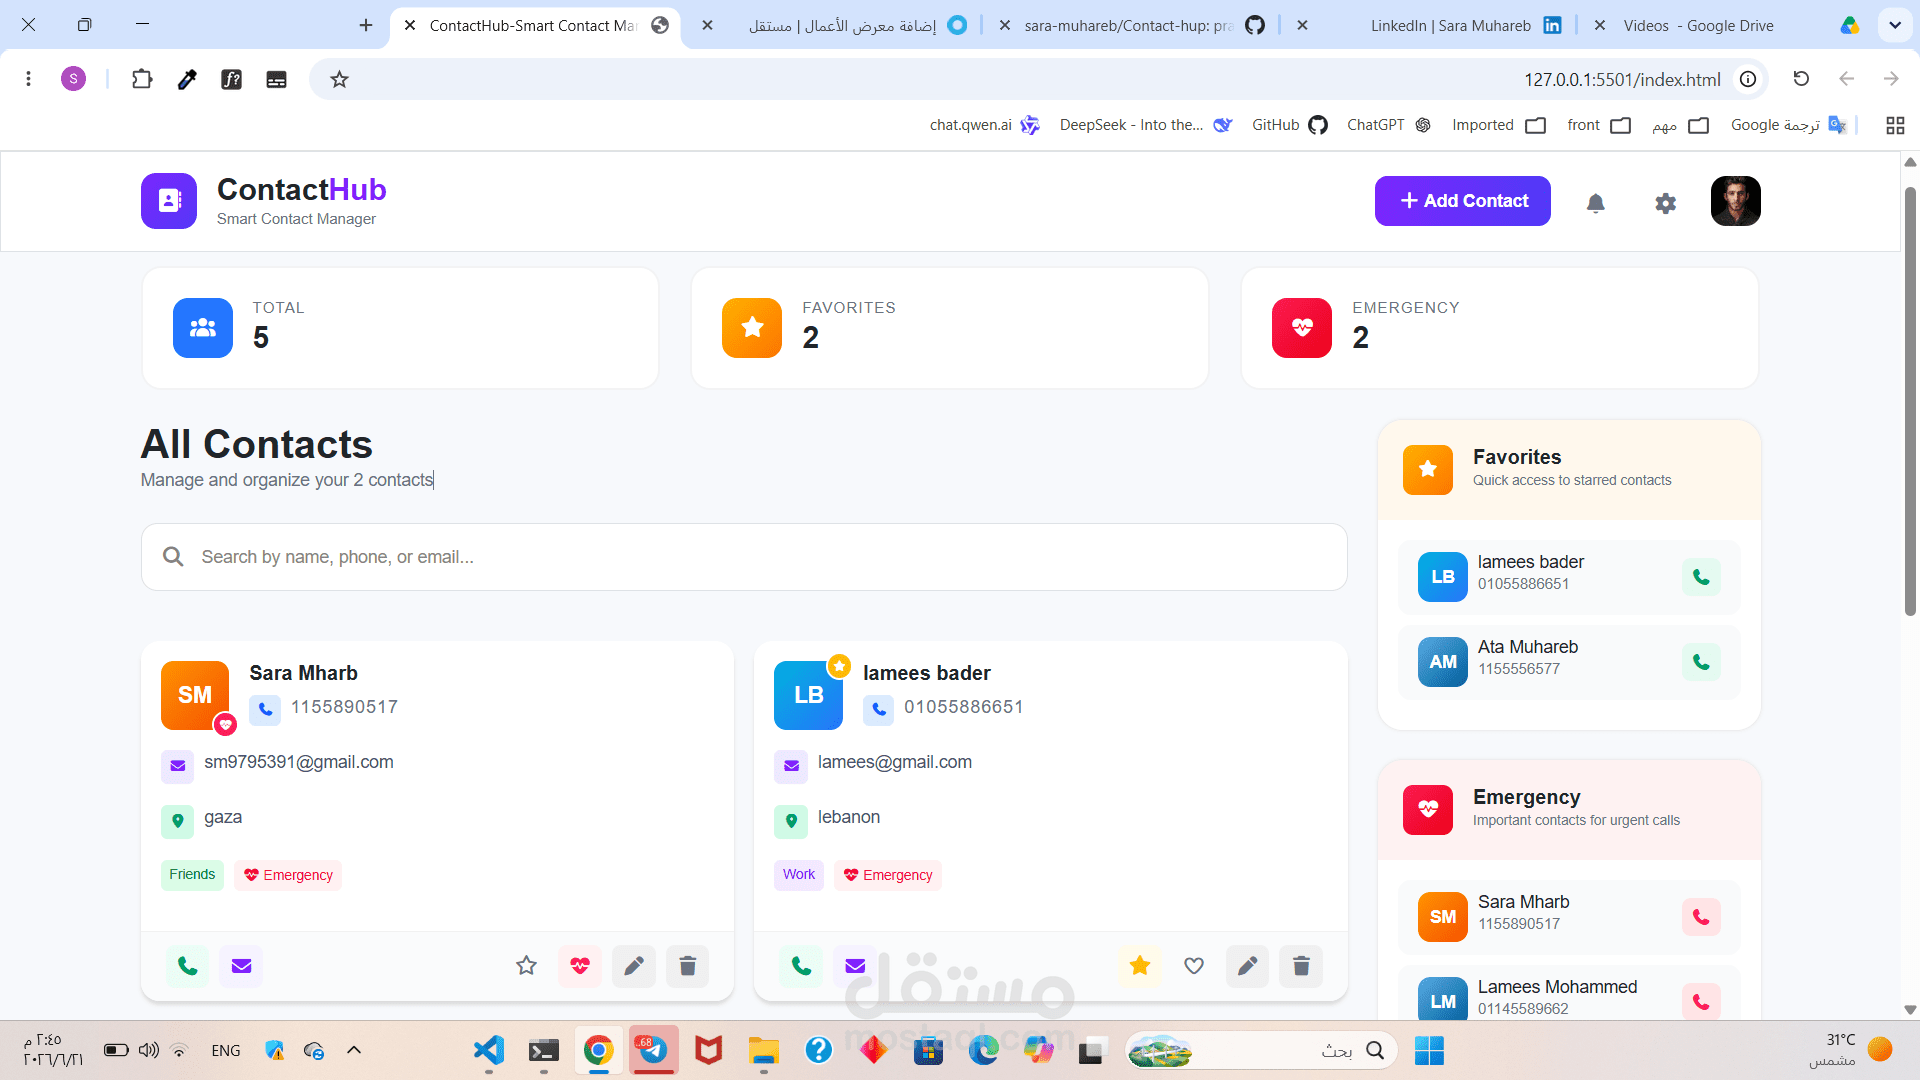
Task: Call Sara Mharb from card footer
Action: tap(187, 966)
